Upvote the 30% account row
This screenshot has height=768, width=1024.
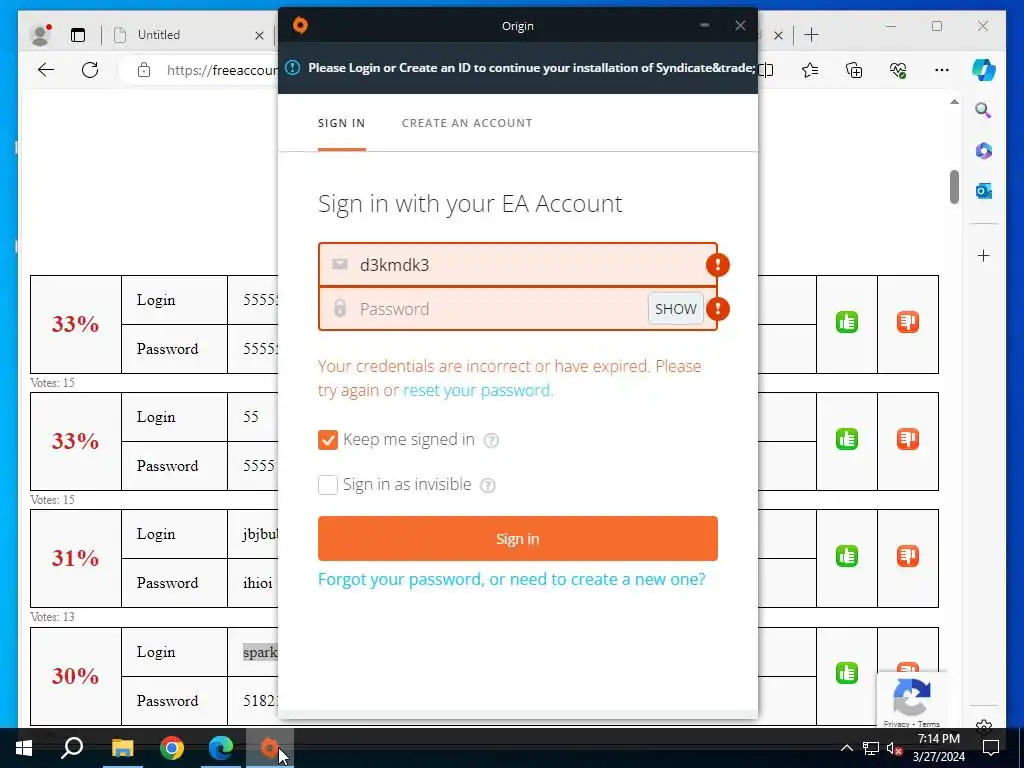pyautogui.click(x=847, y=673)
